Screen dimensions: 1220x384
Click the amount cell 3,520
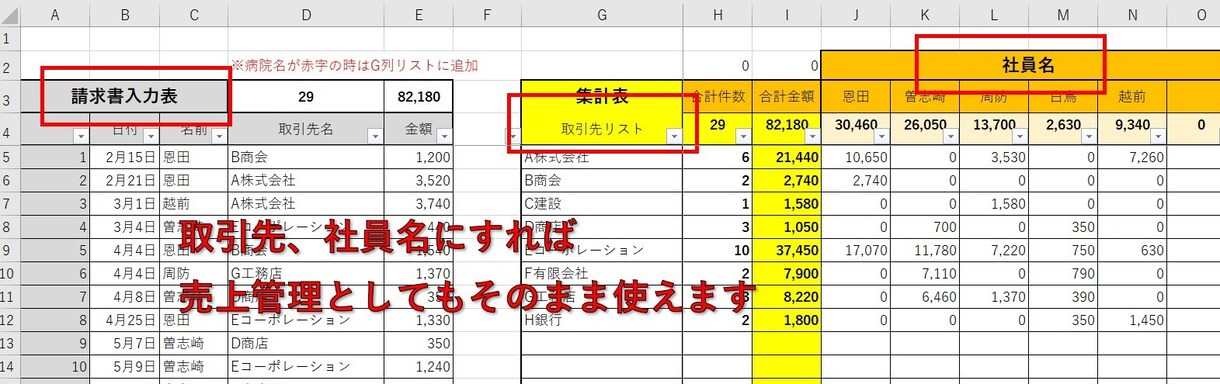(418, 180)
